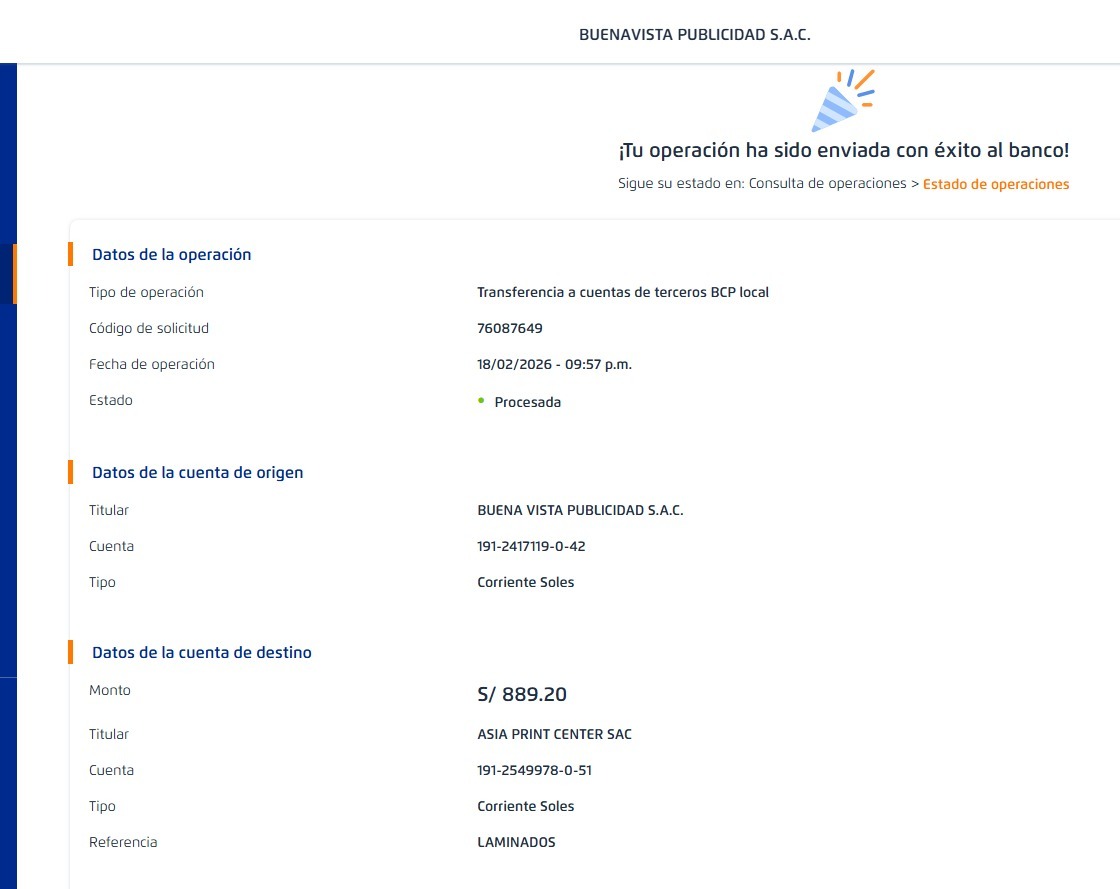Click the BUENAVISTA PUBLICIDAD S.A.C. header title

pos(694,34)
